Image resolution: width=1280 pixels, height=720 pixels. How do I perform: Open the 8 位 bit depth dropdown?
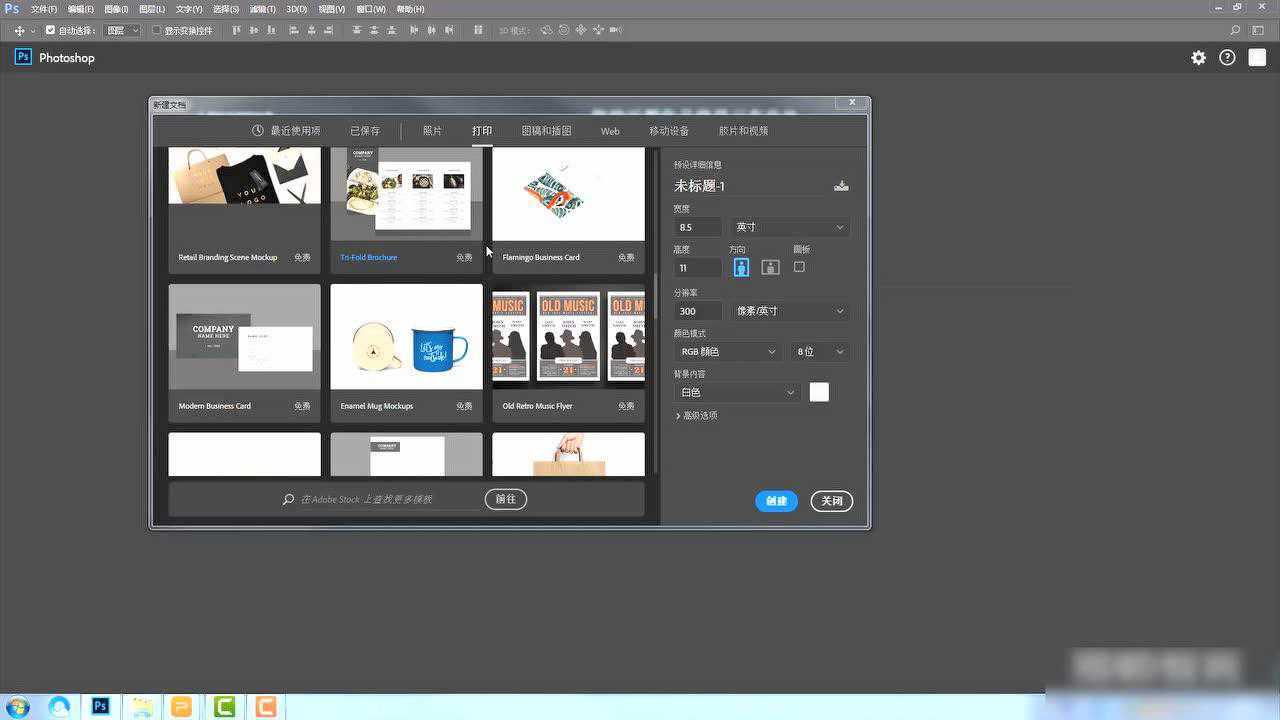820,352
